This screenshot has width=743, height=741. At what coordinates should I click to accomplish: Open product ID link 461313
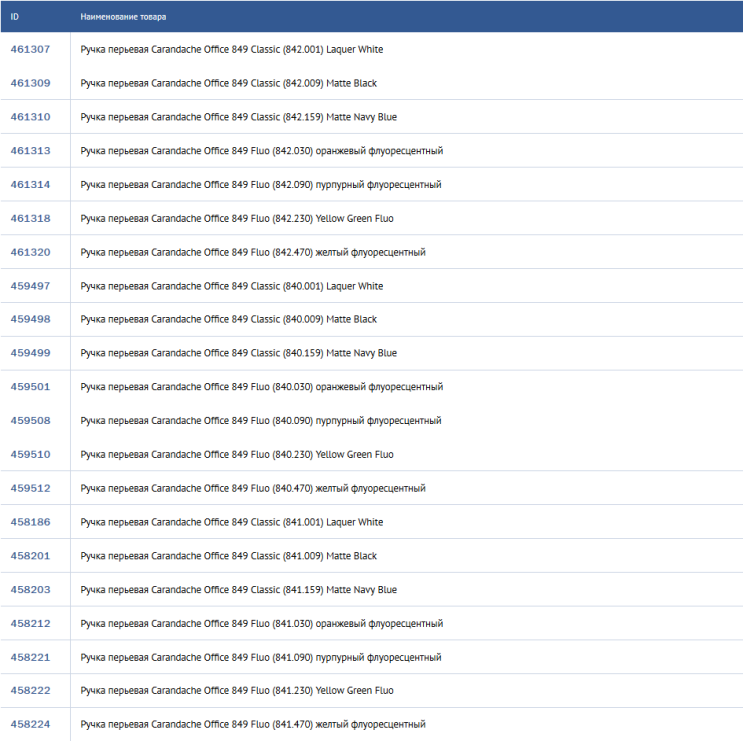pos(30,151)
